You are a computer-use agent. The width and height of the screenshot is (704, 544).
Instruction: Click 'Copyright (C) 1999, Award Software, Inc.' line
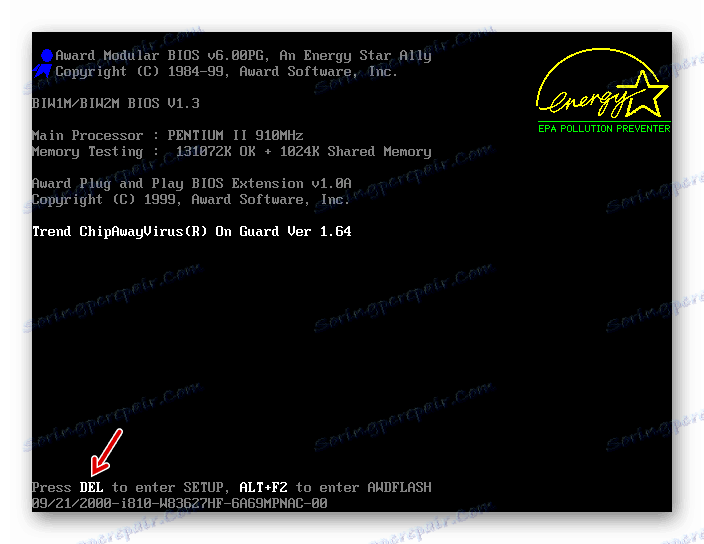pyautogui.click(x=191, y=200)
